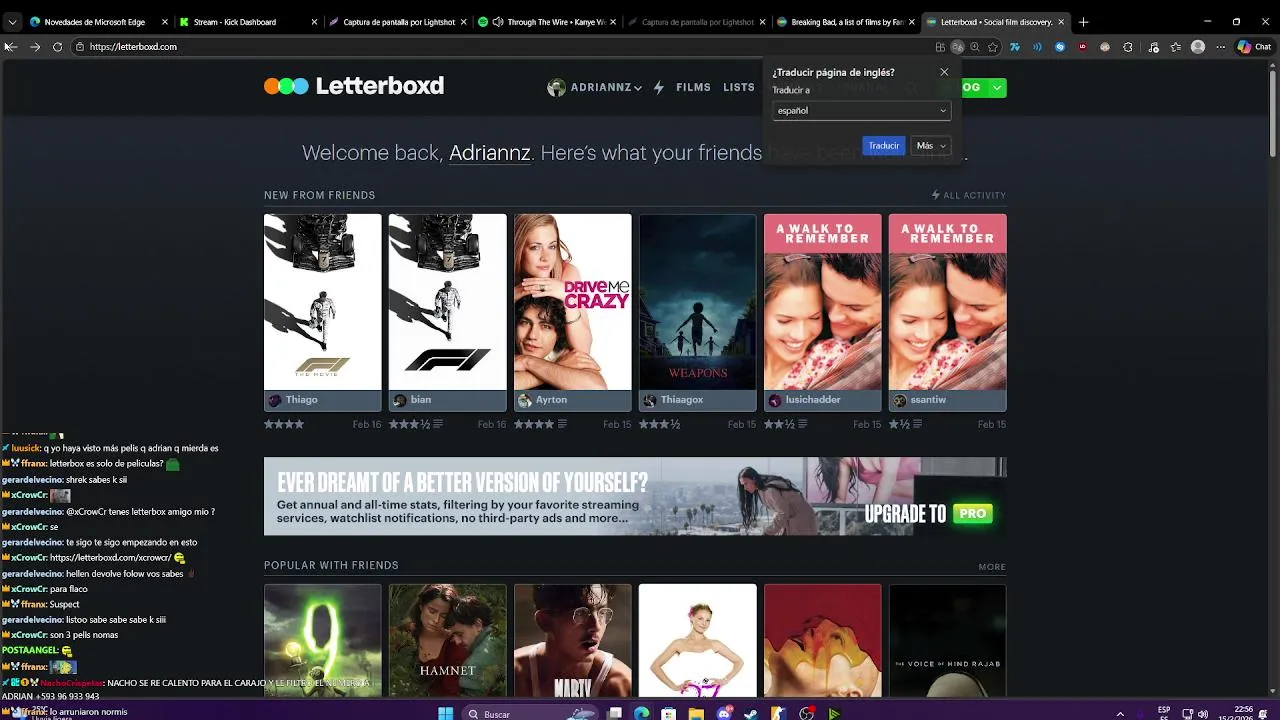Screen dimensions: 1280x720
Task: Click the Traducir button
Action: (x=883, y=146)
